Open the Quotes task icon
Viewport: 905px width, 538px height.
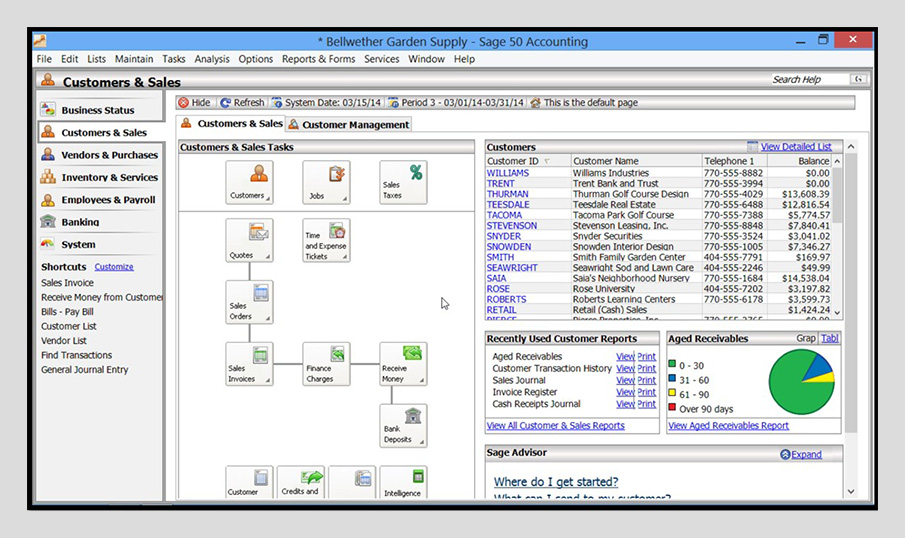click(249, 240)
